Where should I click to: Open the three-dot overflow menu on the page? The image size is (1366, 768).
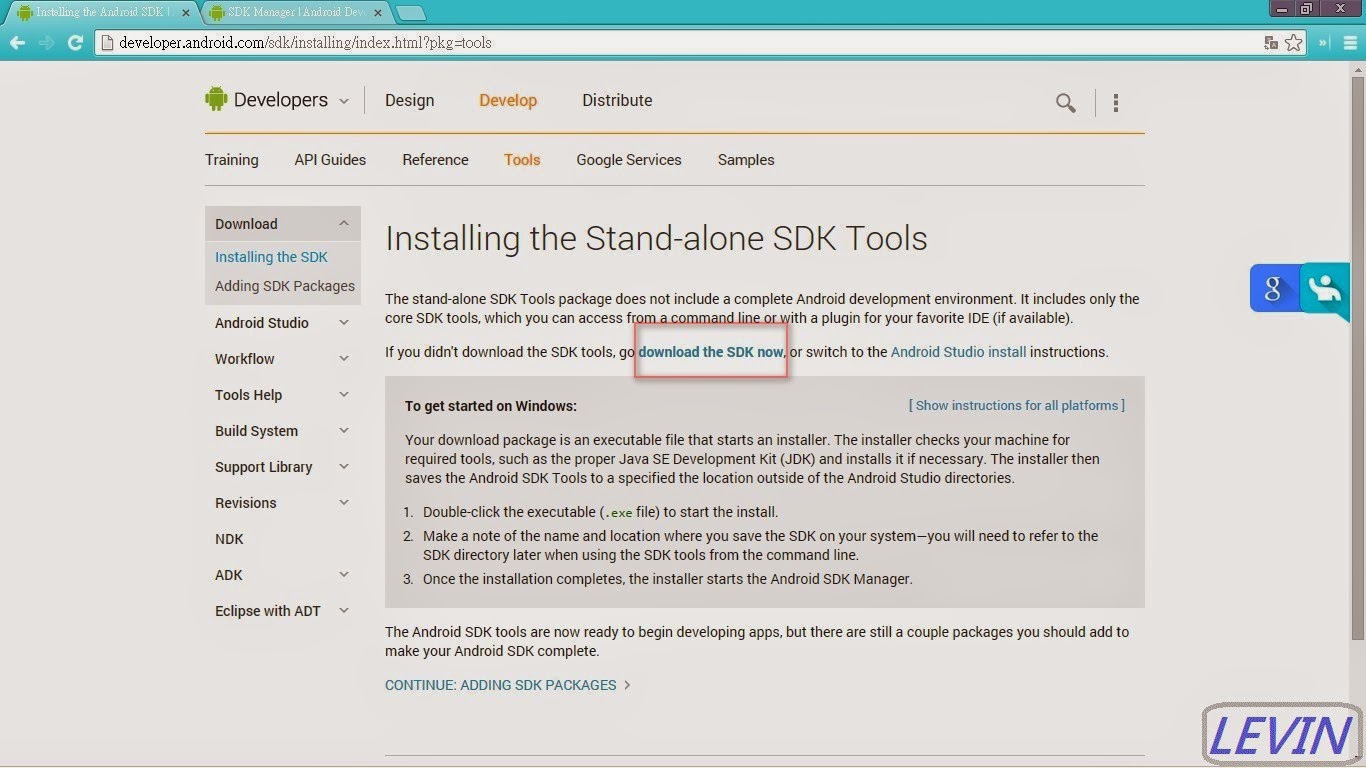(x=1116, y=102)
